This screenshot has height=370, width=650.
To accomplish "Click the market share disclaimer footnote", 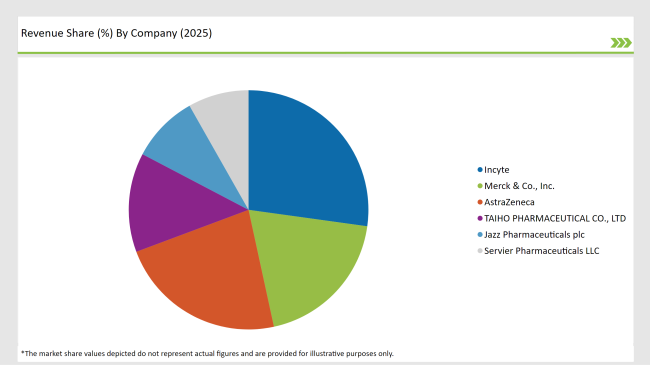I will (207, 353).
